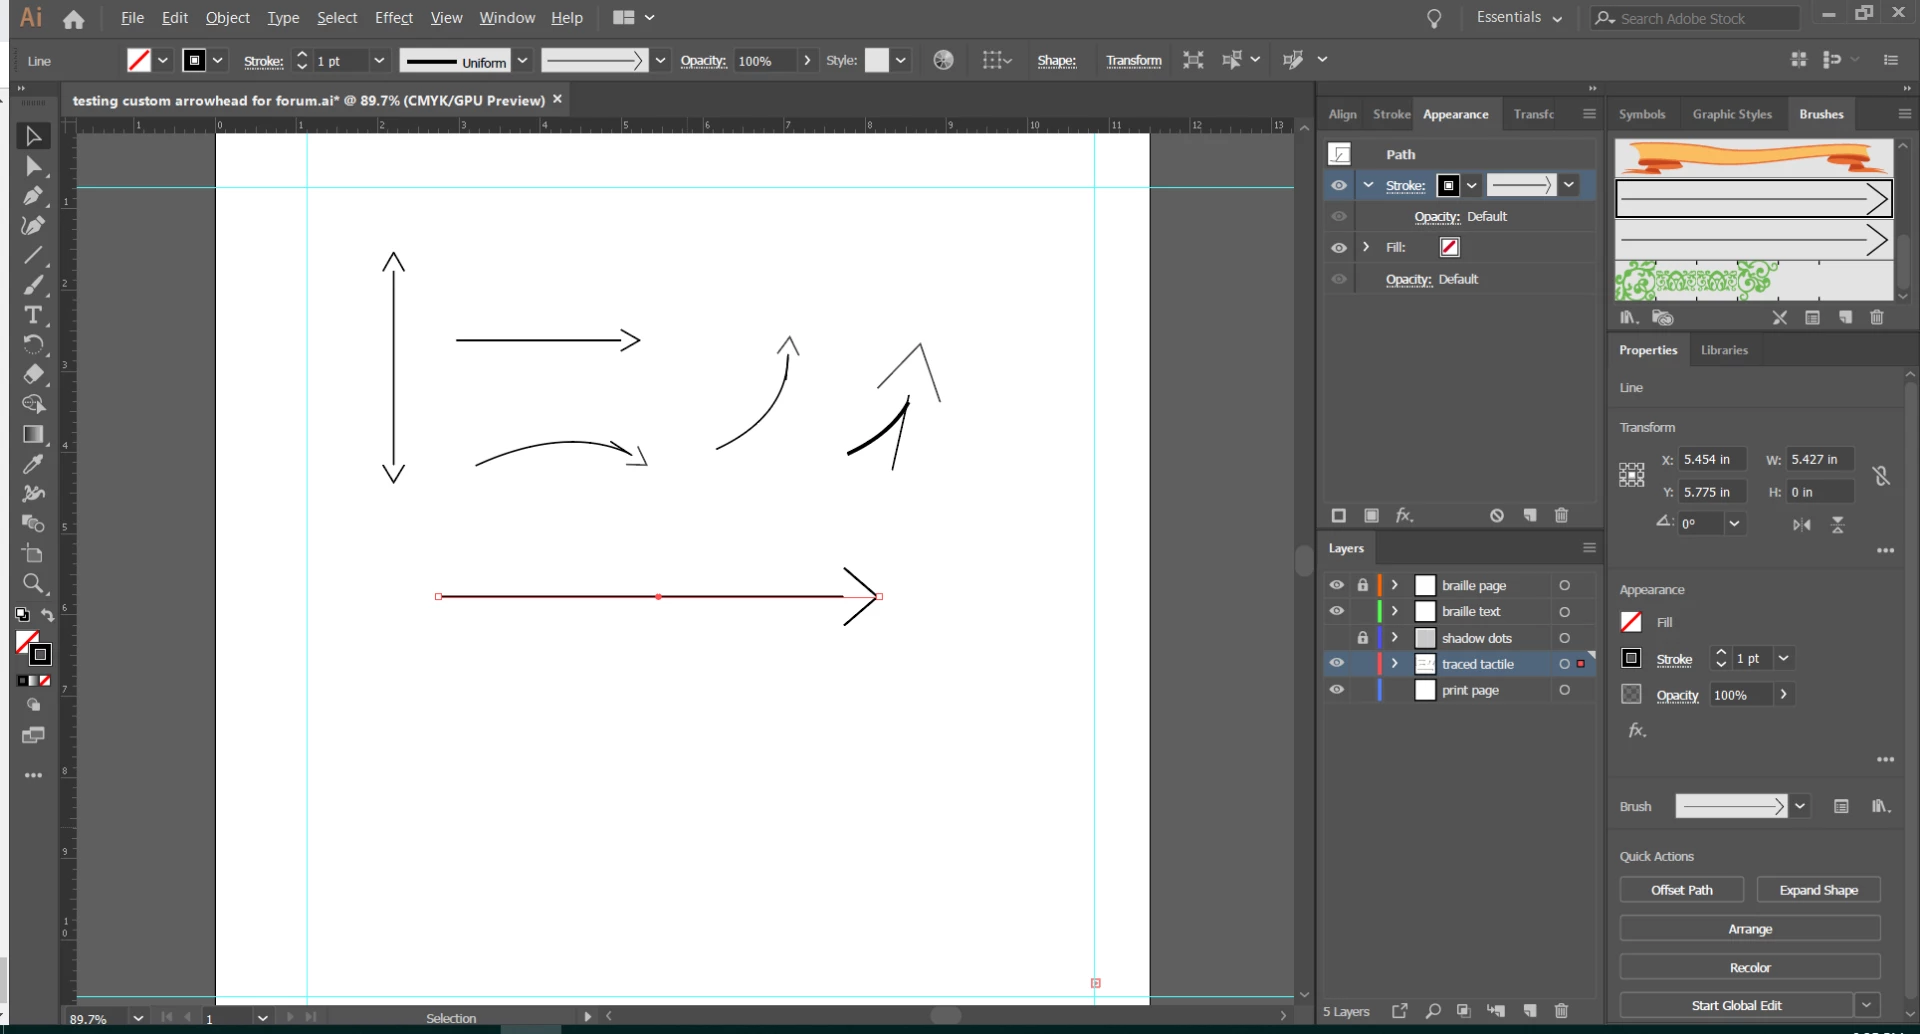This screenshot has width=1920, height=1034.
Task: Switch to the Symbols tab
Action: point(1642,114)
